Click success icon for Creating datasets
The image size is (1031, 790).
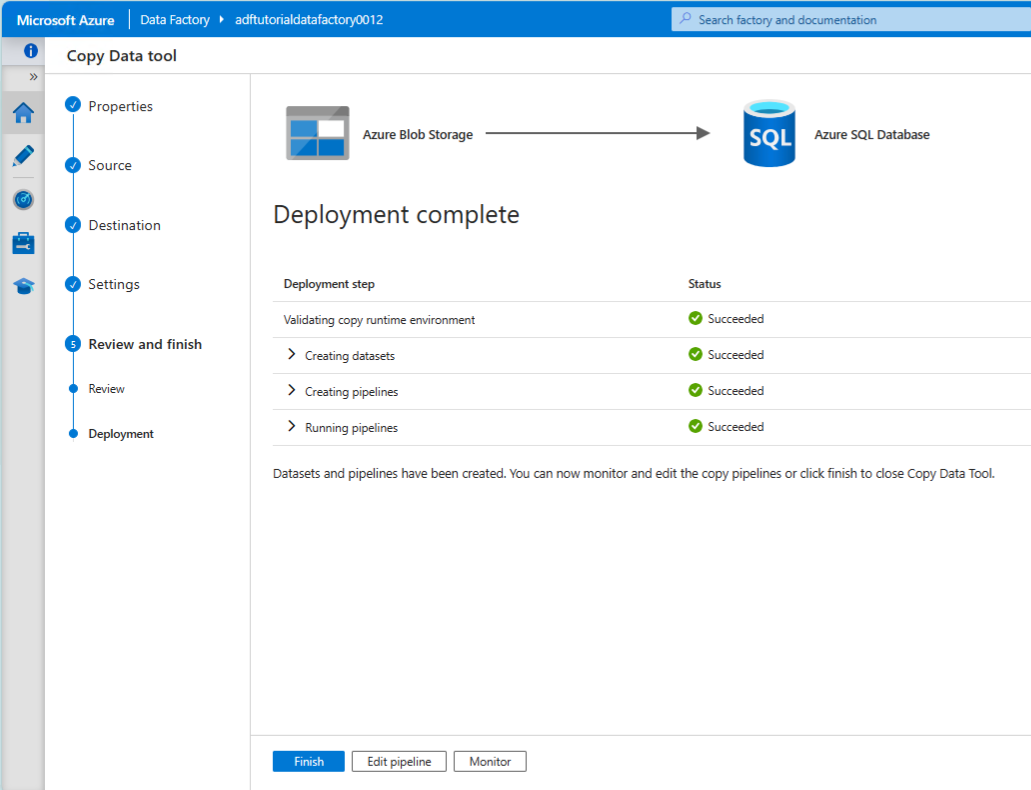(695, 355)
